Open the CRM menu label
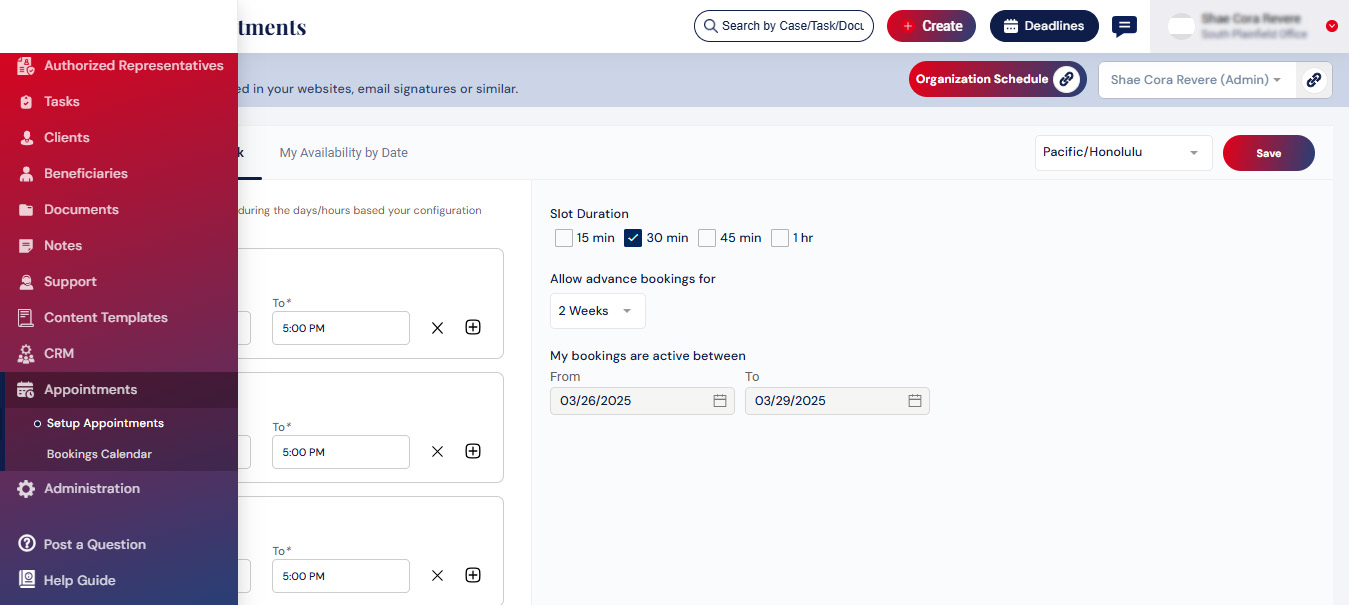Viewport: 1349px width, 605px height. [59, 354]
